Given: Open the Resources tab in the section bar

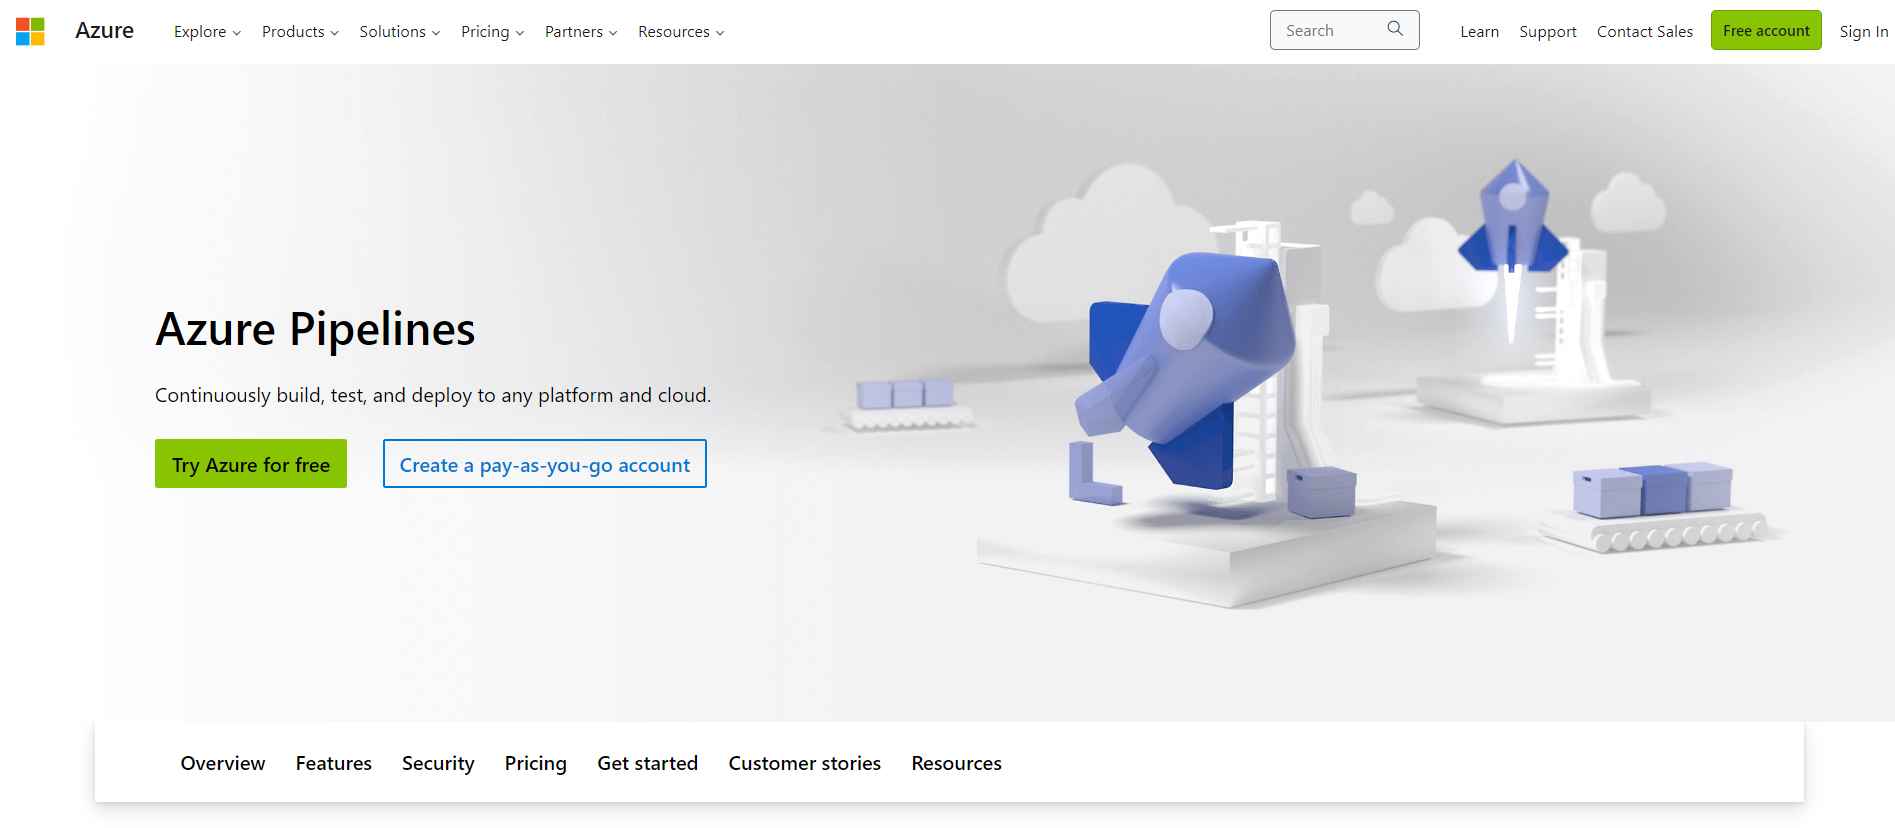Looking at the screenshot, I should [x=956, y=763].
